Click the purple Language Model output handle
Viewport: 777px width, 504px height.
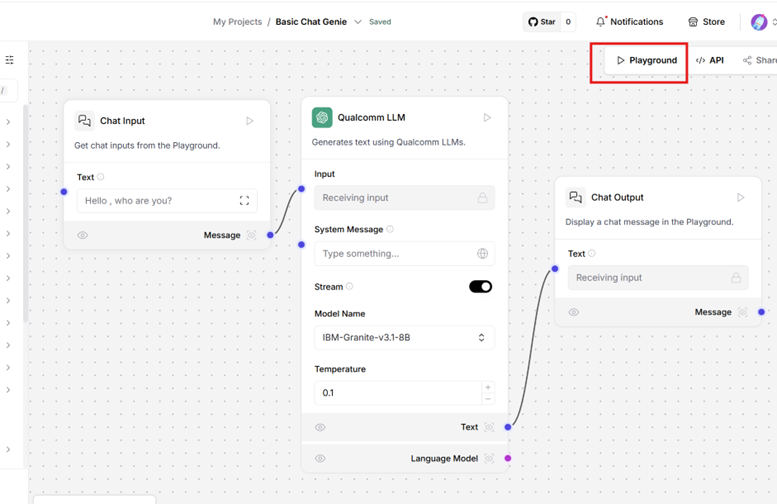[508, 458]
